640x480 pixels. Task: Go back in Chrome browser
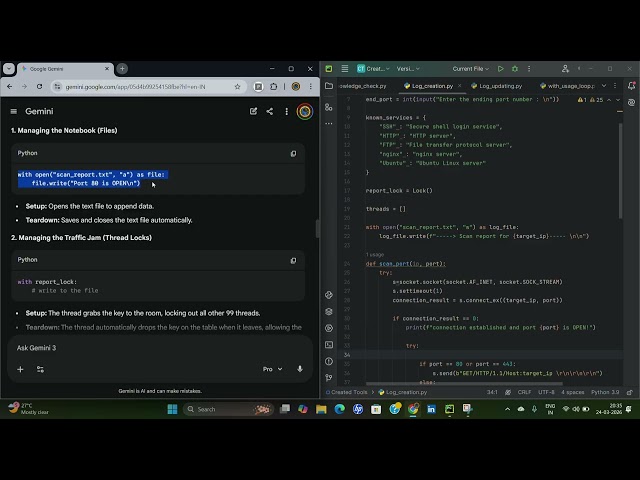click(x=10, y=87)
